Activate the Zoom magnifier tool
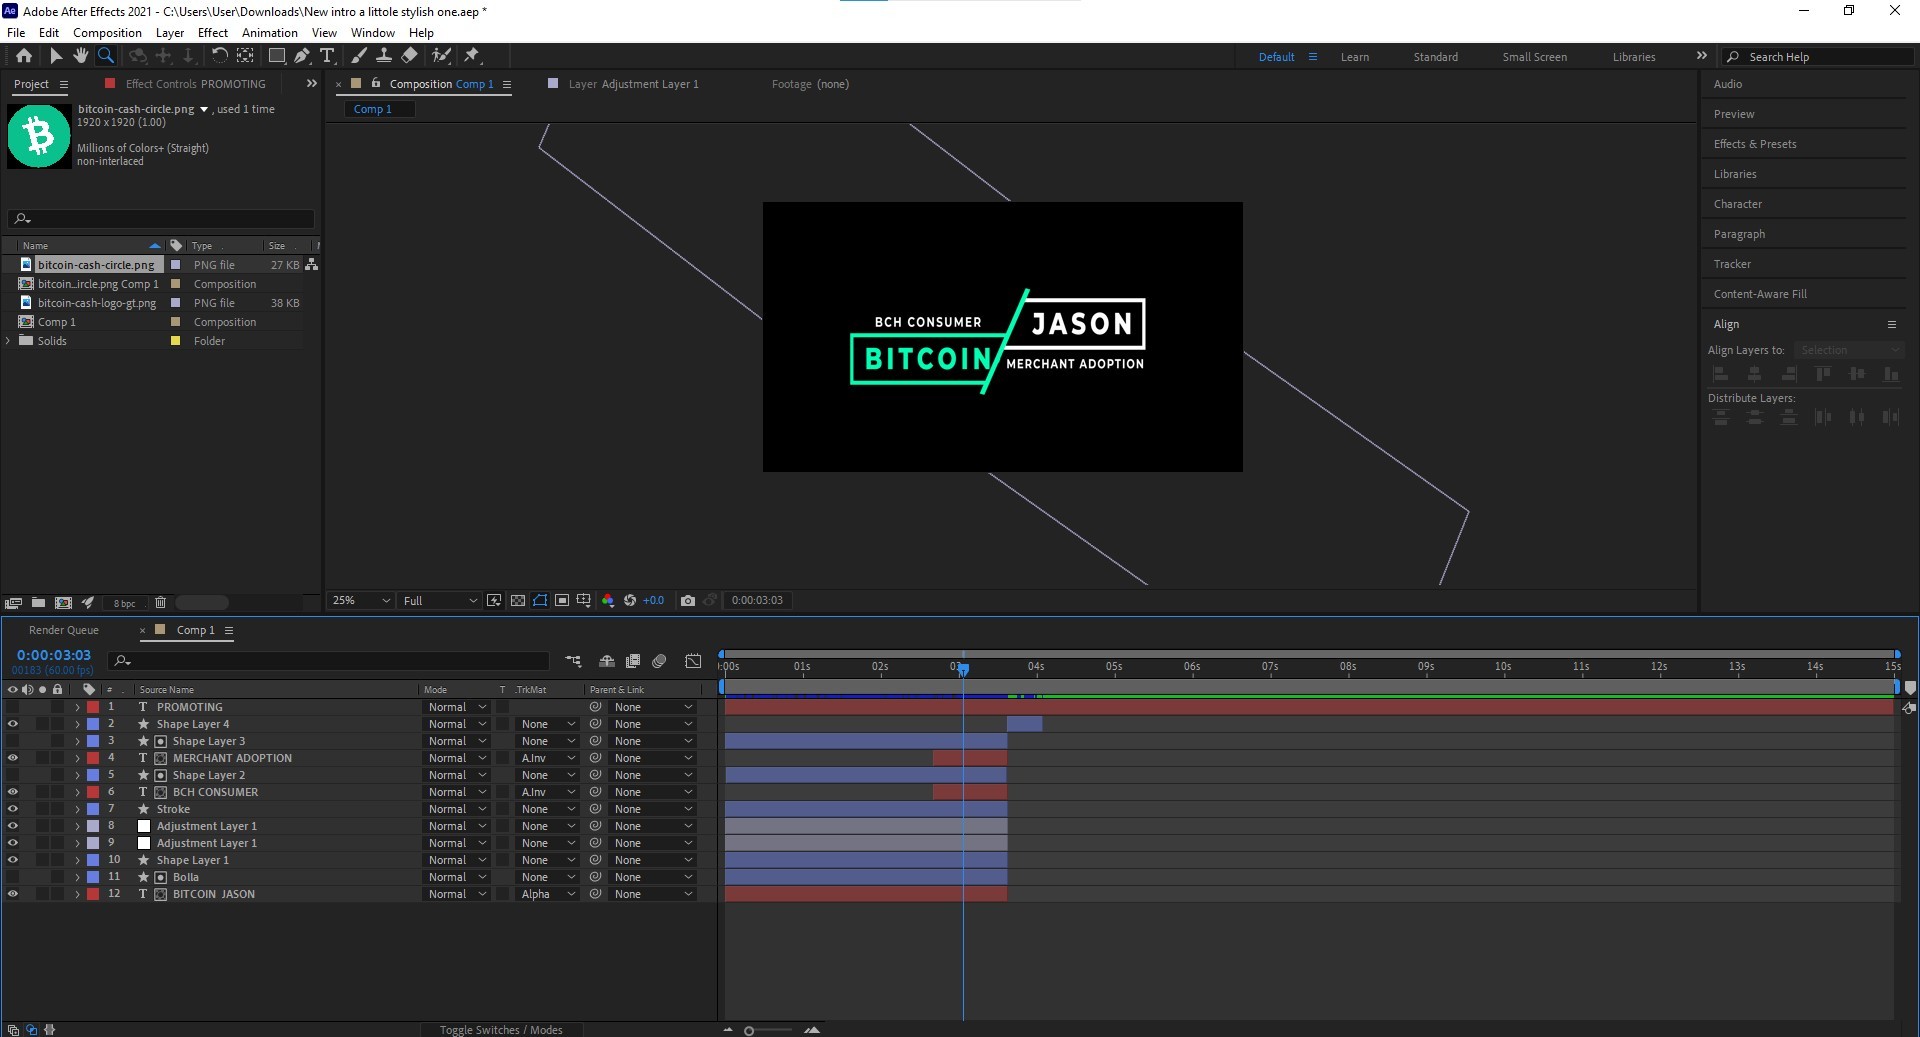The height and width of the screenshot is (1037, 1920). (105, 56)
